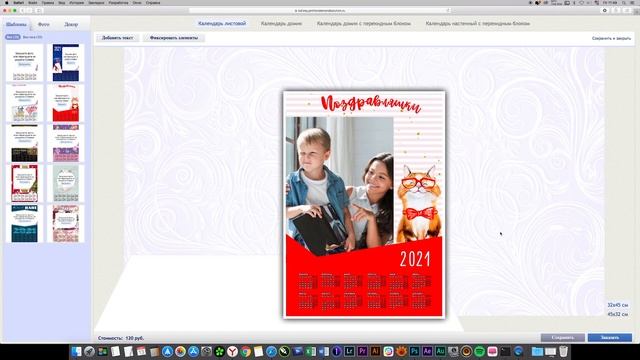640x360 pixels.
Task: Open Adobe Audition from the Dock
Action: pos(440,351)
